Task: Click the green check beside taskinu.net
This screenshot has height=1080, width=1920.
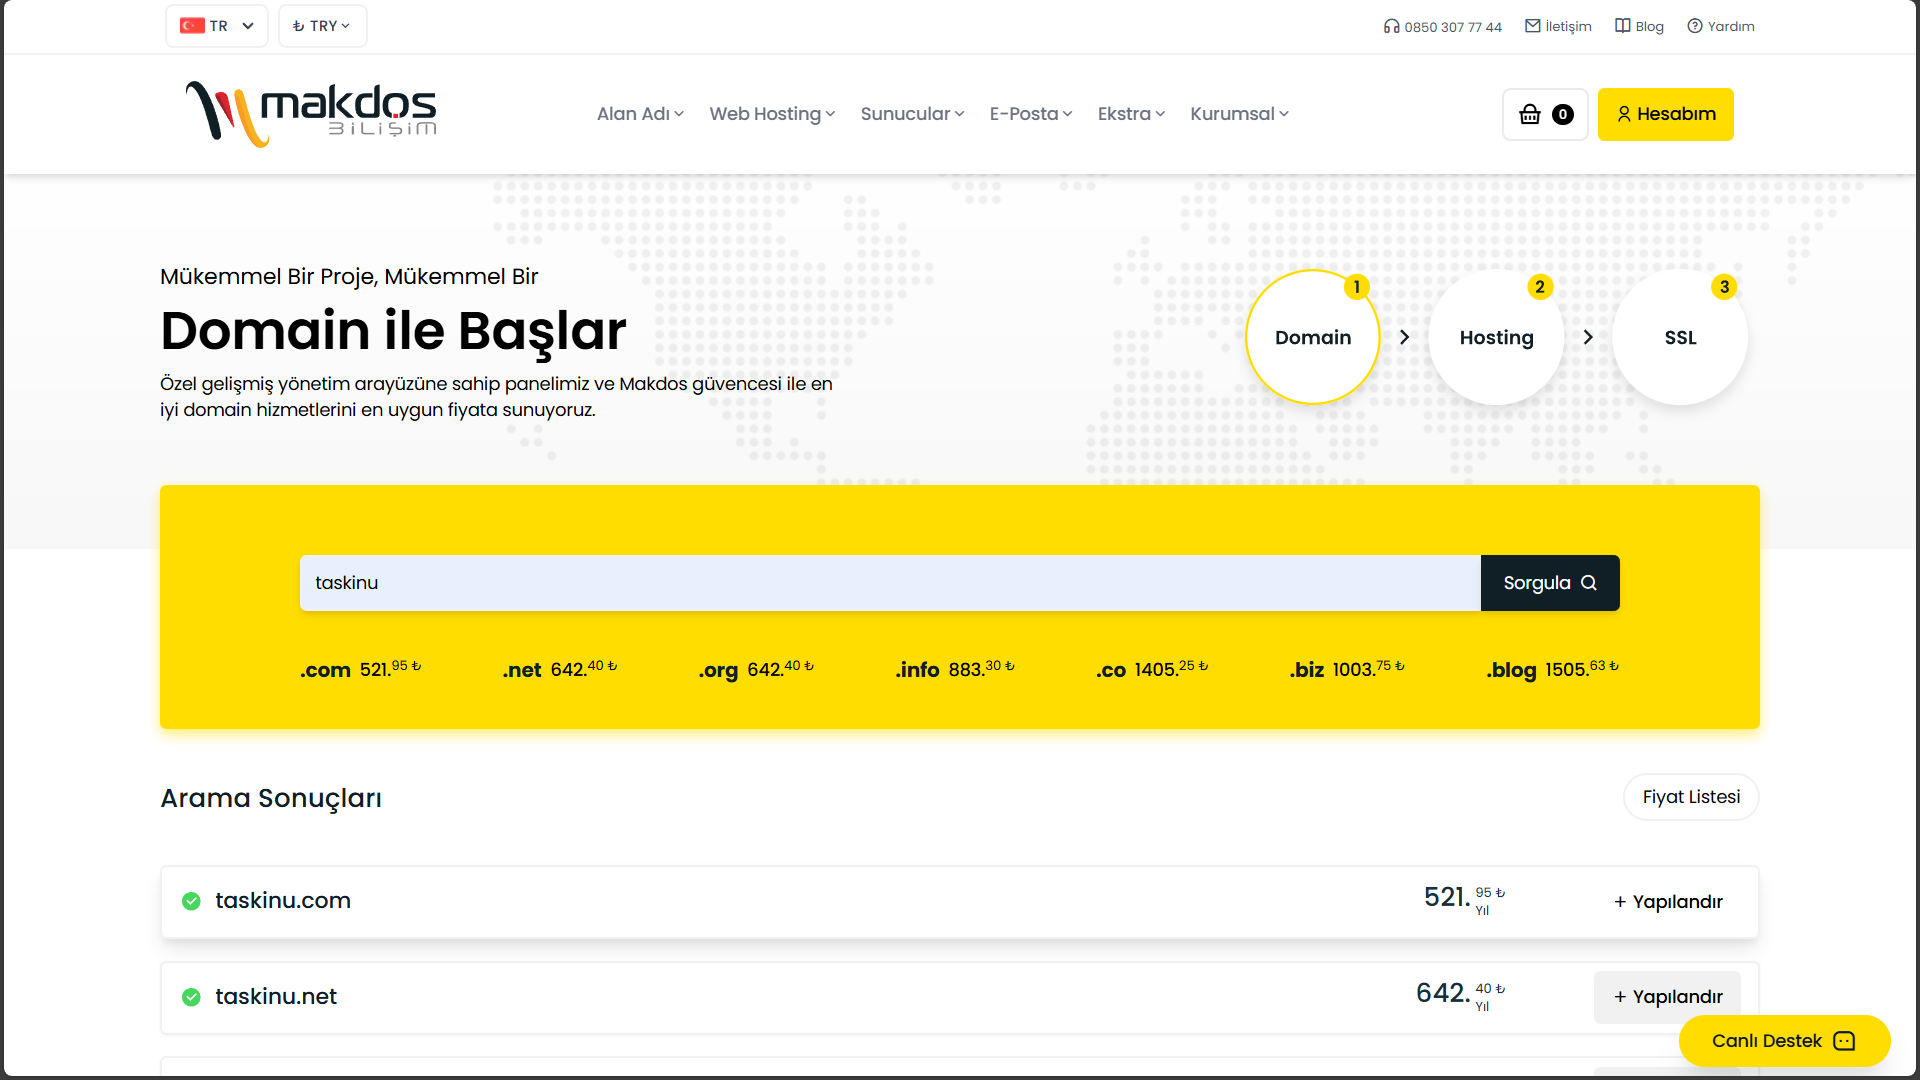Action: coord(191,997)
